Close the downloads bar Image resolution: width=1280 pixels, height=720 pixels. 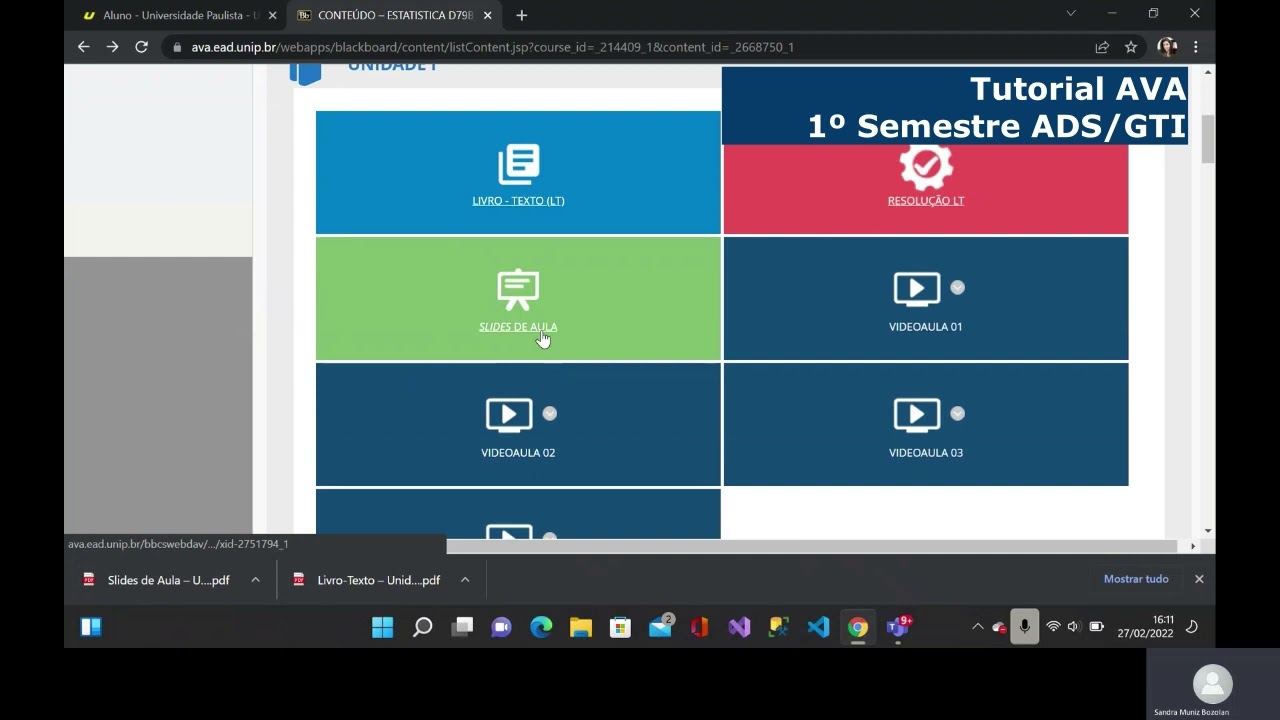coord(1199,579)
